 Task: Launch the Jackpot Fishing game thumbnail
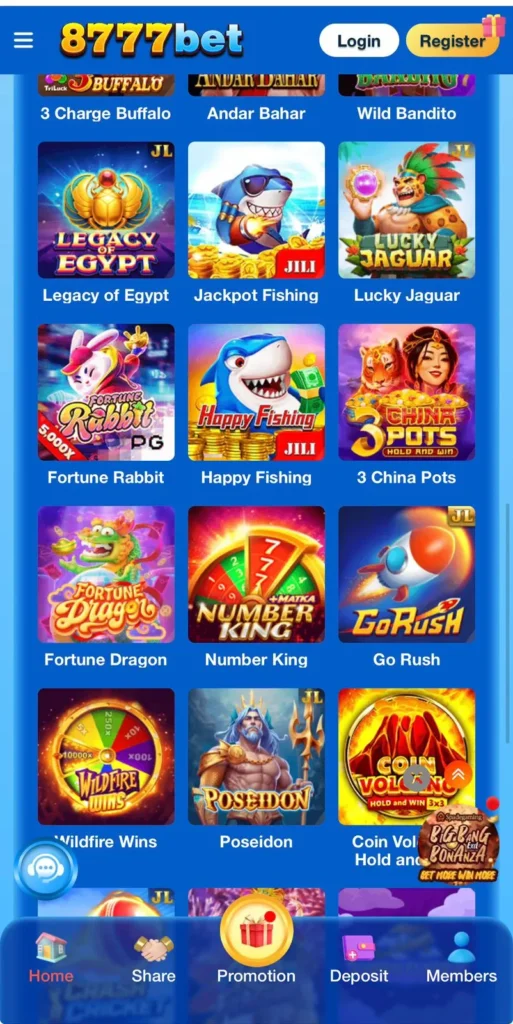pyautogui.click(x=256, y=210)
